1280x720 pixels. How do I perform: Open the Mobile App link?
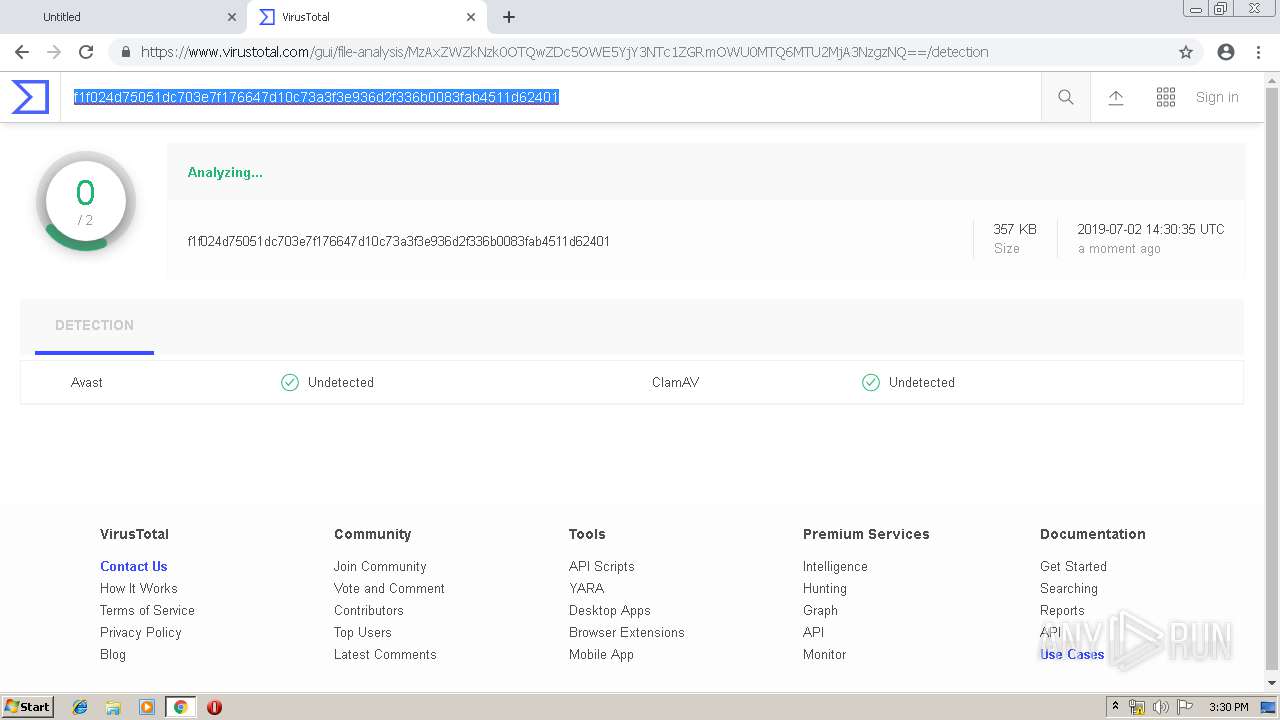click(x=601, y=654)
